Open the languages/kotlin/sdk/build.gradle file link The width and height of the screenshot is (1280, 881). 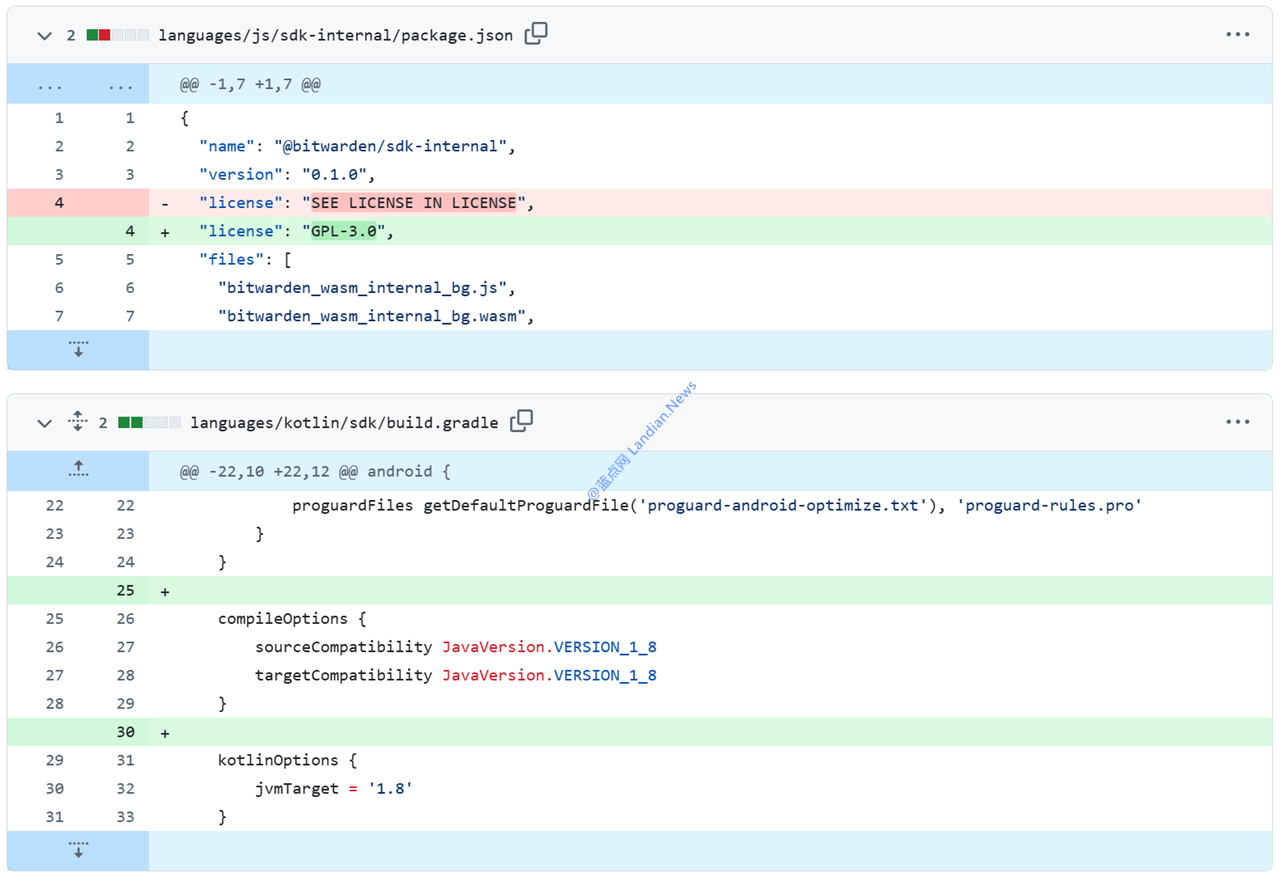344,423
